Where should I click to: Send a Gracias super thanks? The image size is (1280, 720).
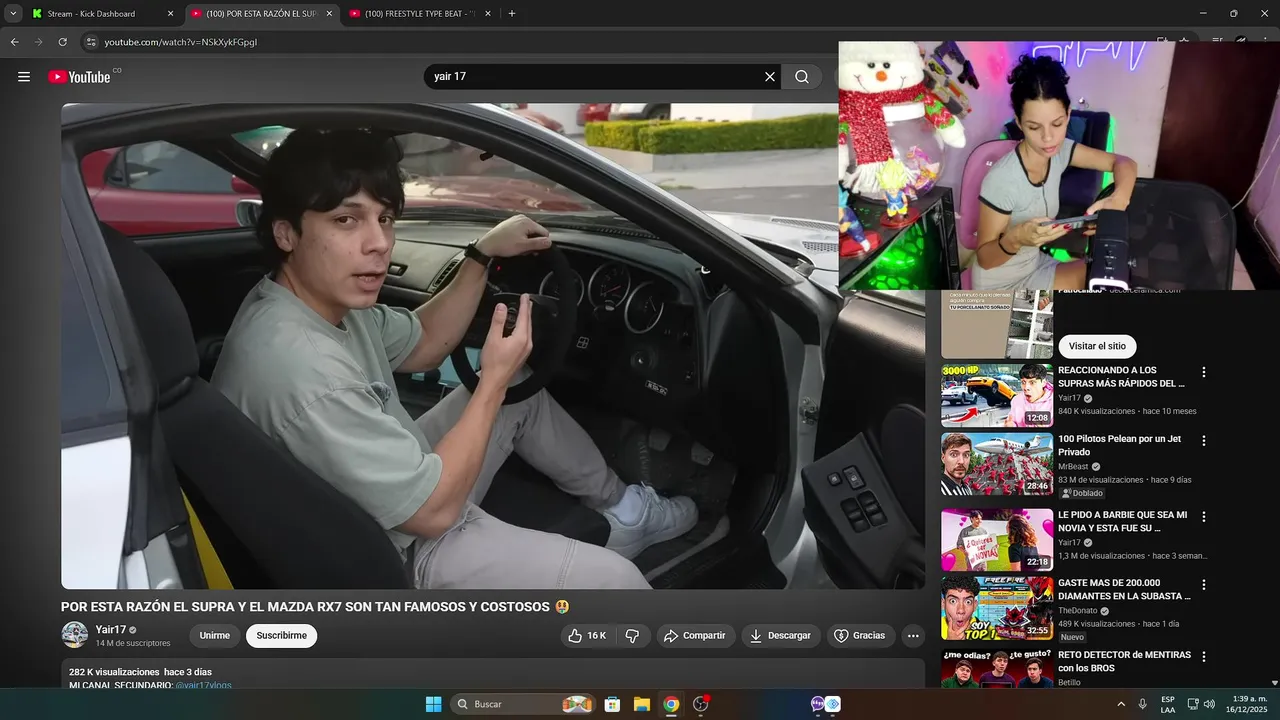(860, 636)
